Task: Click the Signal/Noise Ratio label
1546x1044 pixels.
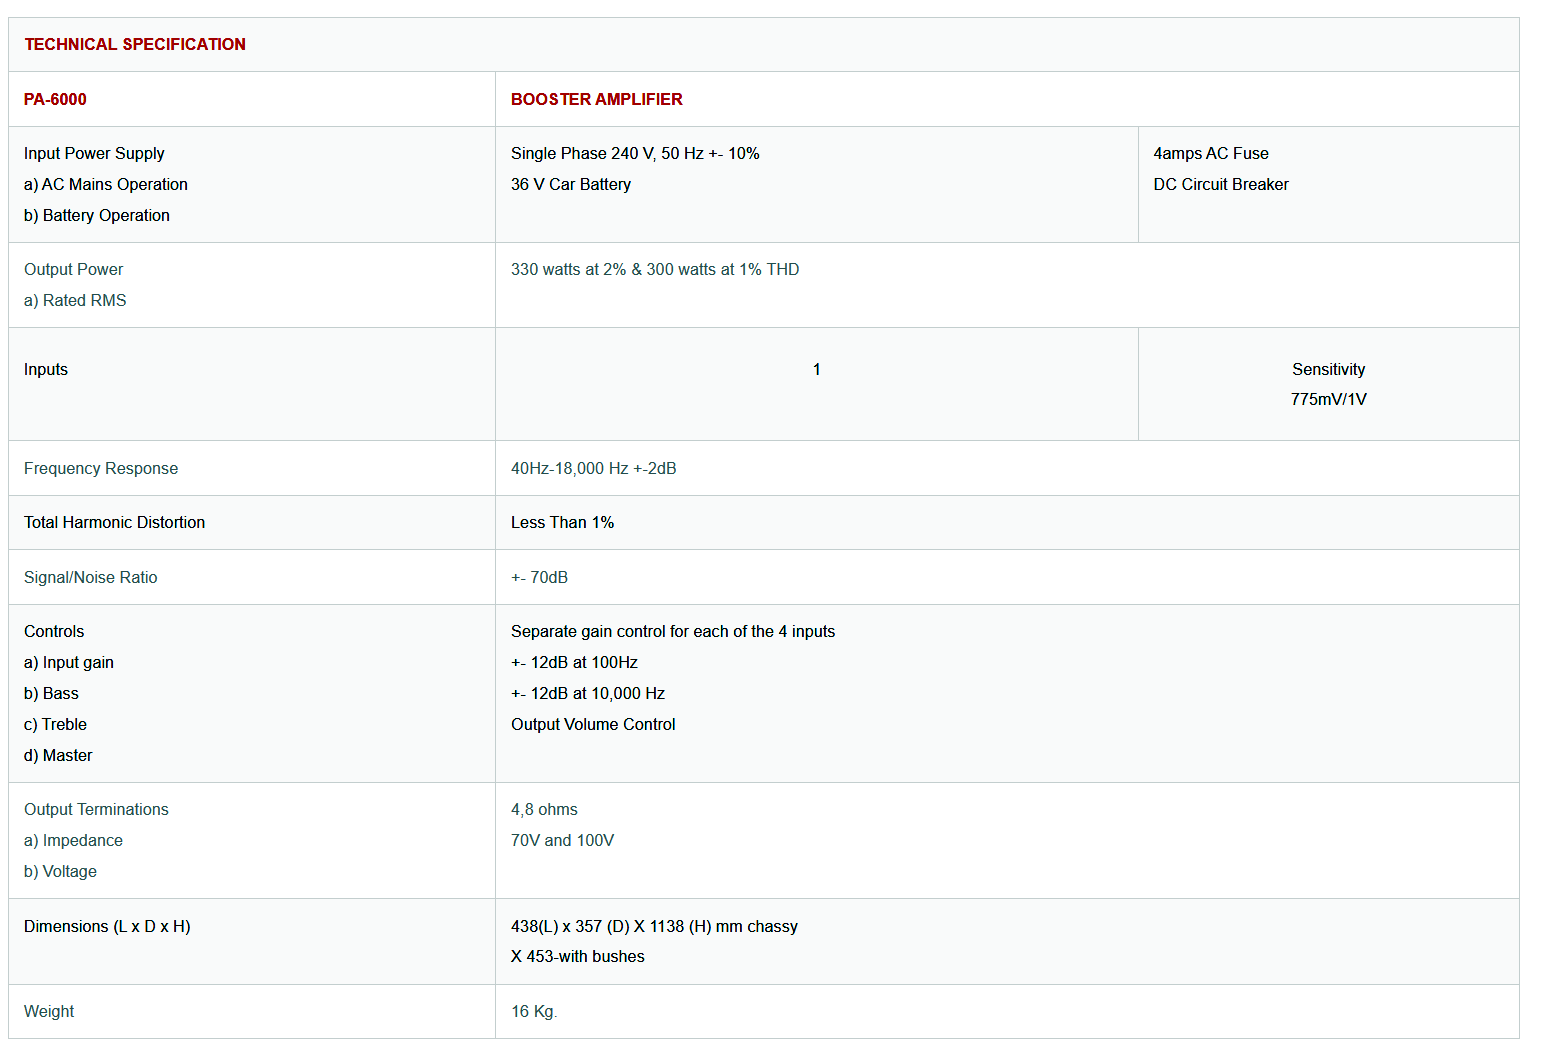Action: (90, 577)
